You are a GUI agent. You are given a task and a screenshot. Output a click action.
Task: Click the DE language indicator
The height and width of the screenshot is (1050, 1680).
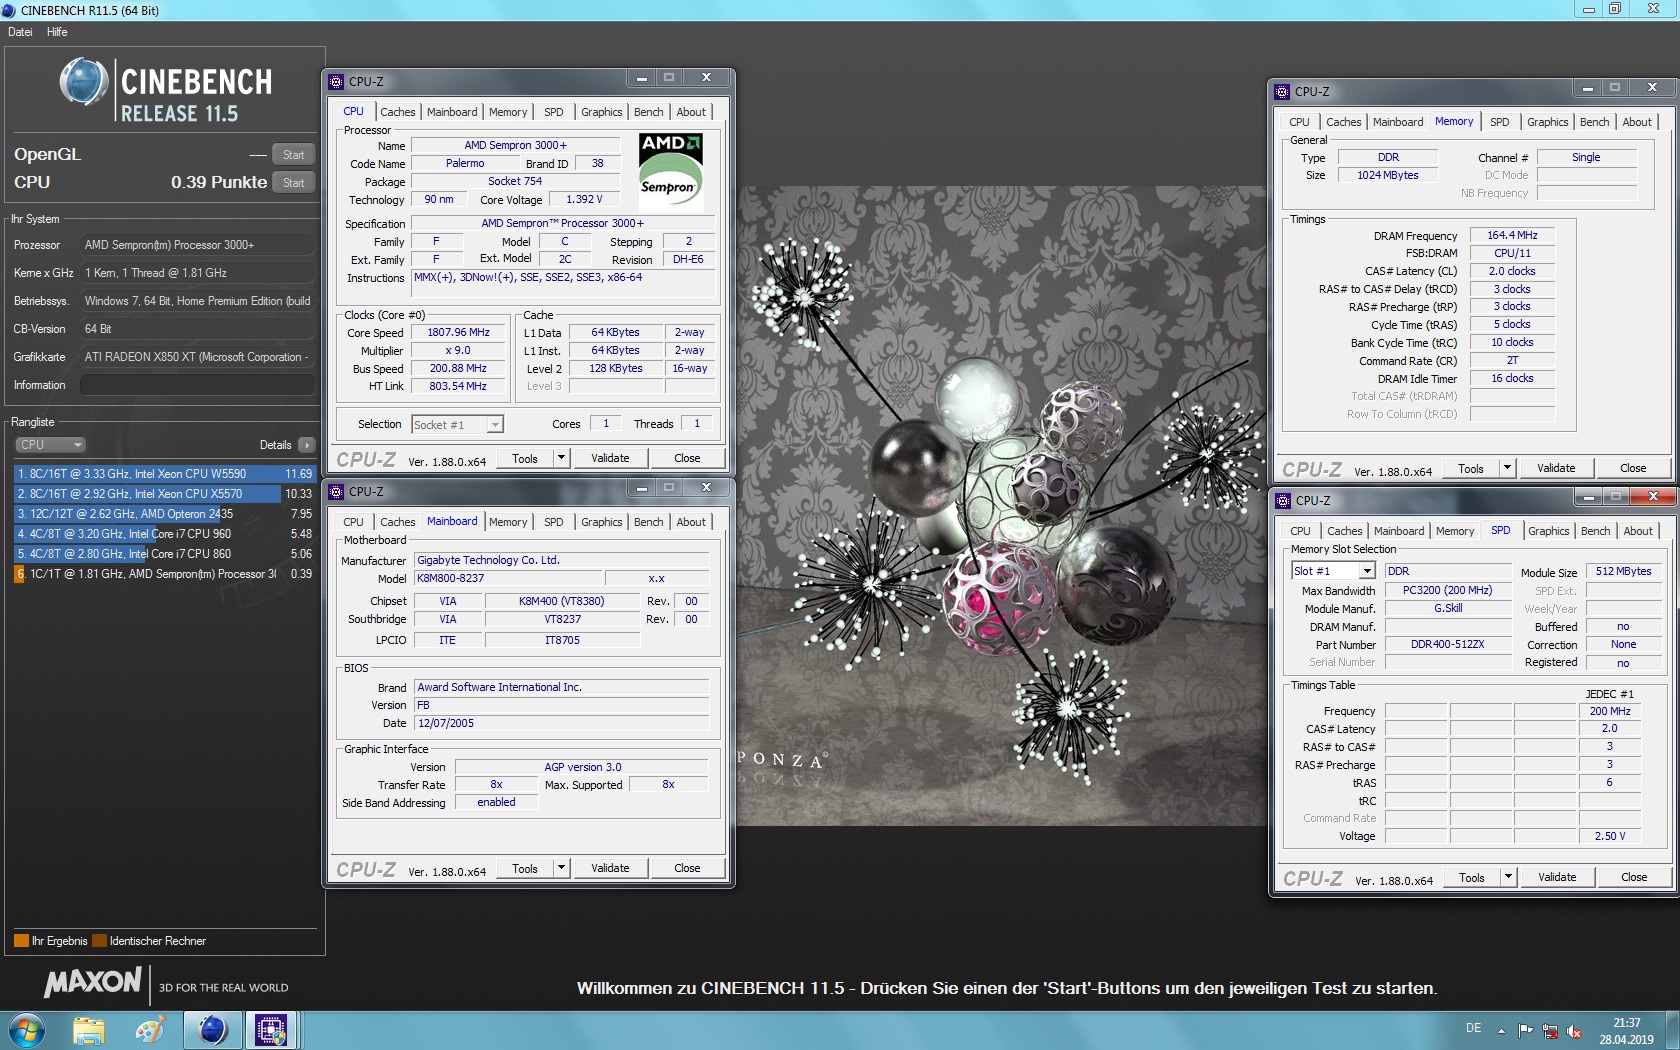click(1473, 1028)
